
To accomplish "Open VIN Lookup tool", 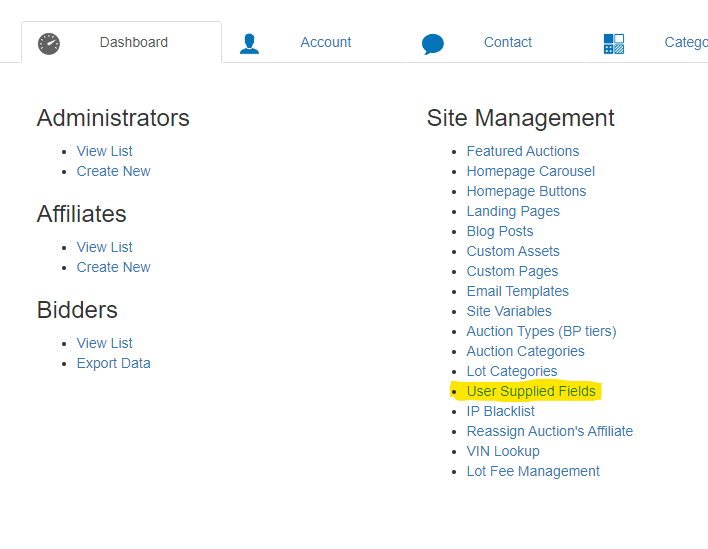I will 502,451.
